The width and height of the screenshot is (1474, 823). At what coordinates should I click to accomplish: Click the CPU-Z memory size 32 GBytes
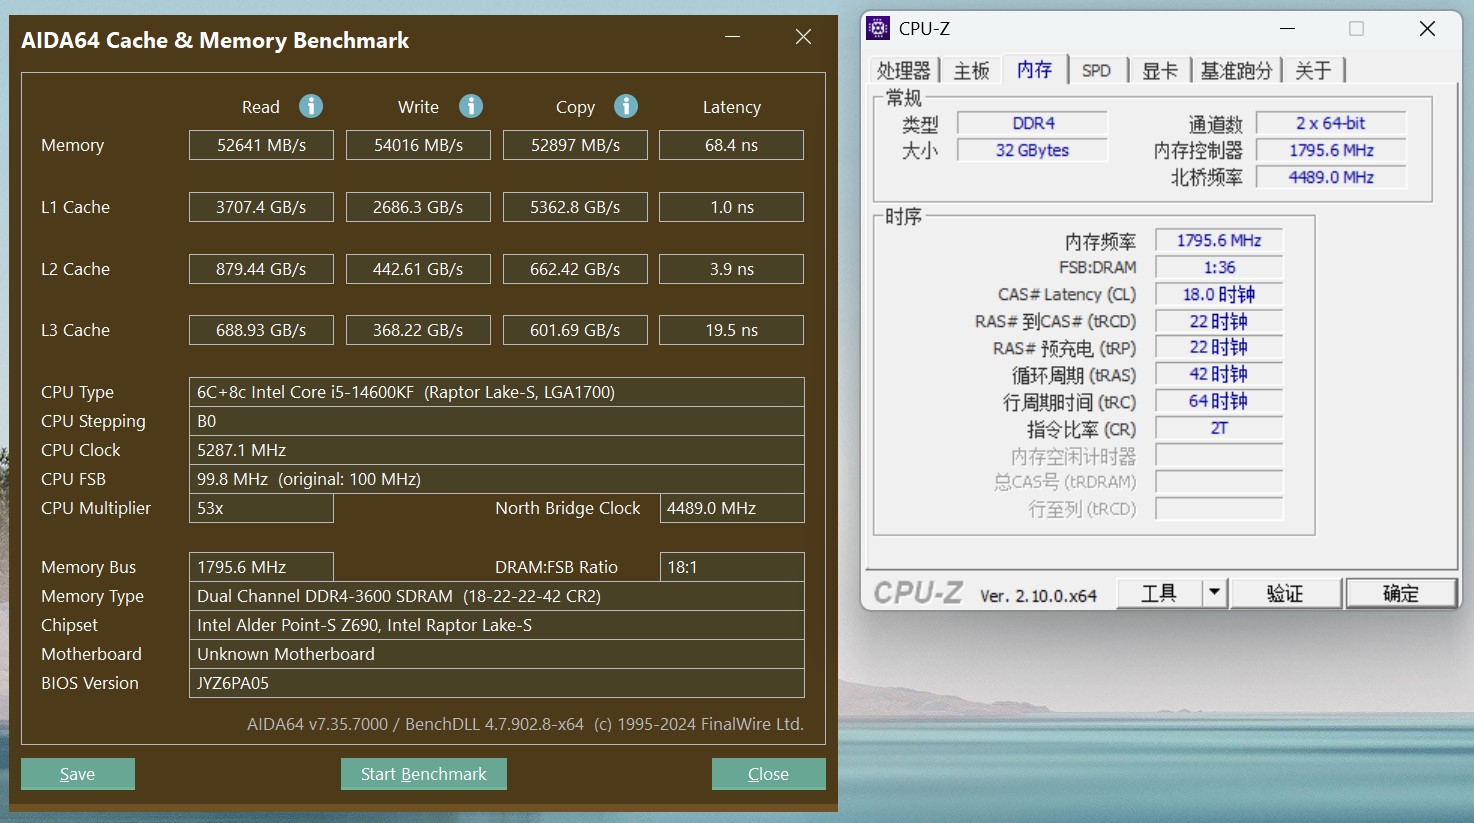[x=1032, y=150]
